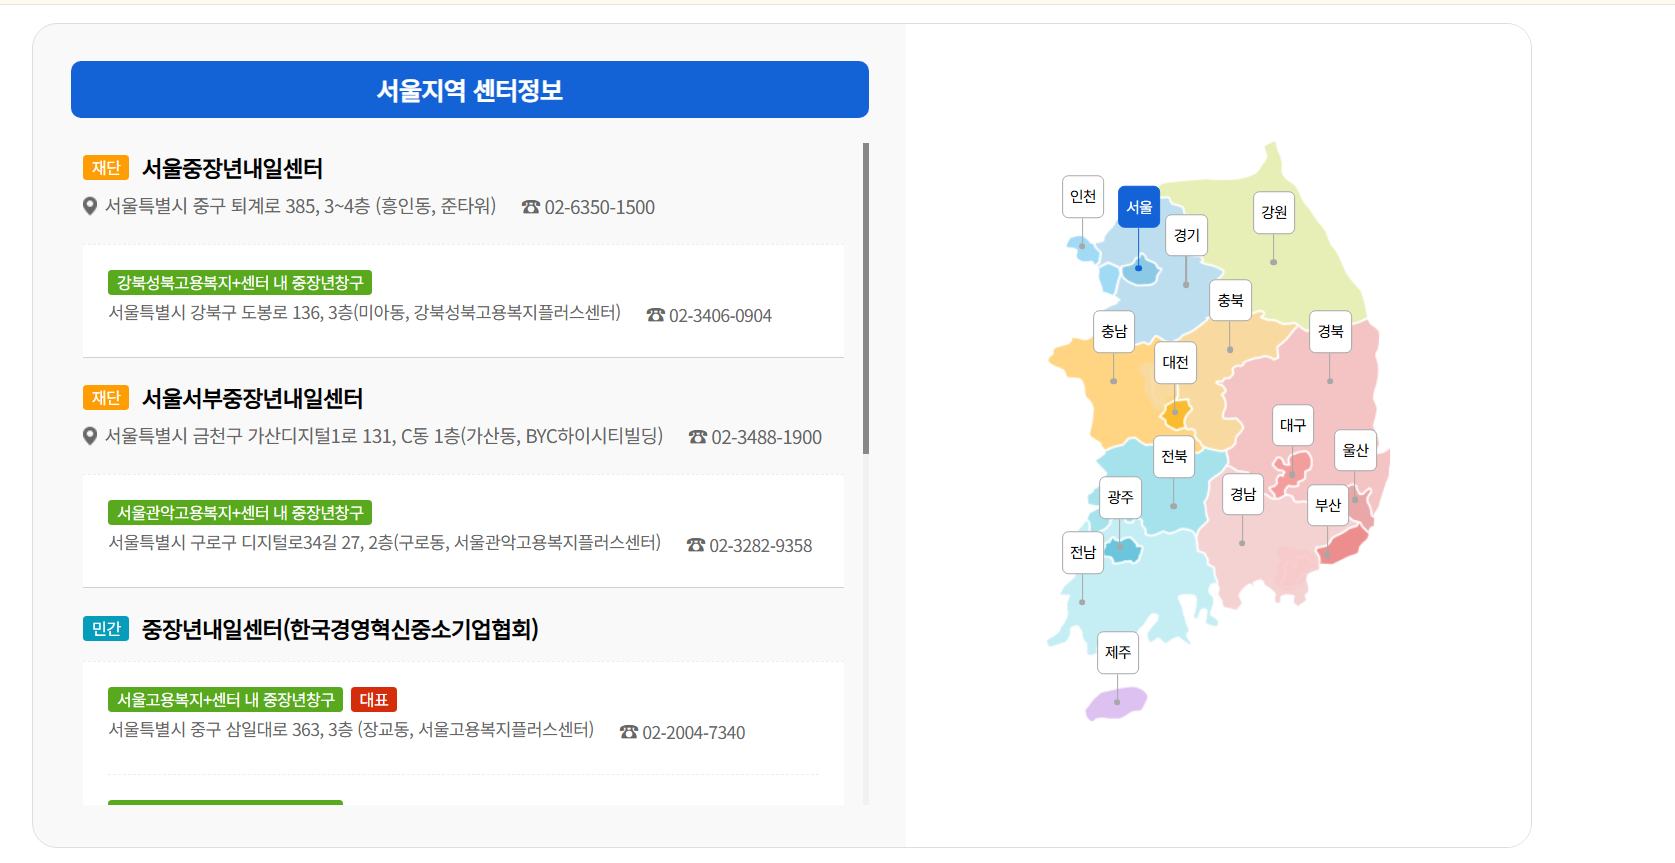Select 대구 region label on the map
This screenshot has width=1675, height=863.
[x=1292, y=425]
